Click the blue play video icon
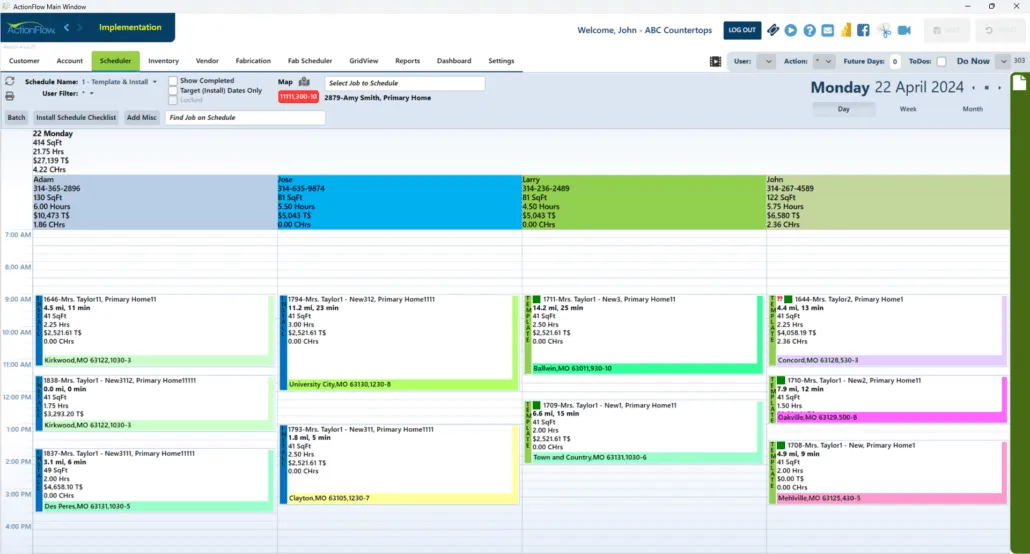1030x554 pixels. click(x=791, y=30)
